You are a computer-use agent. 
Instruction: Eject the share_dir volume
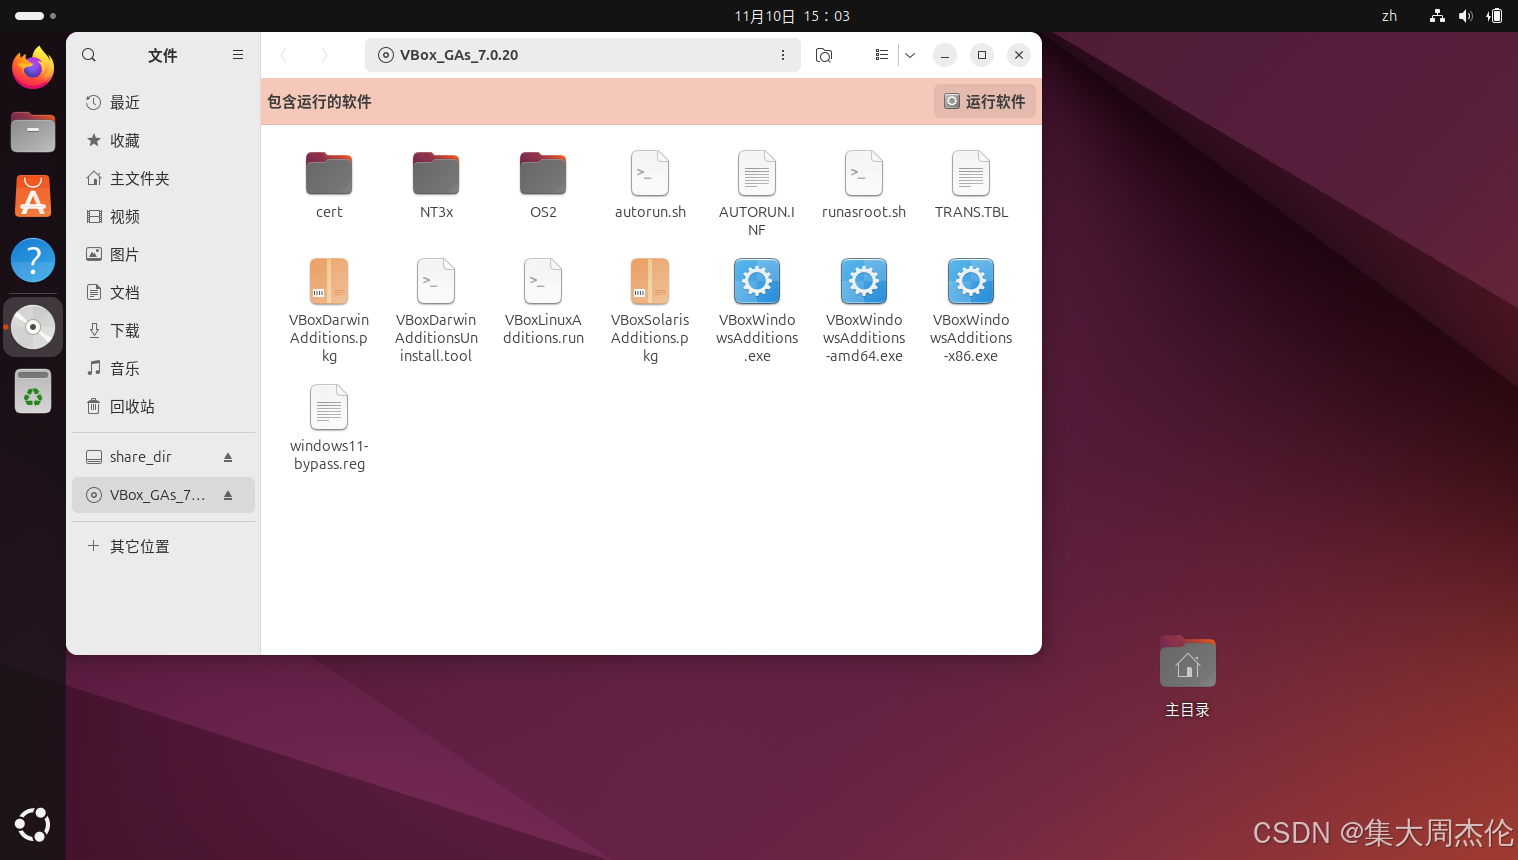coord(228,457)
